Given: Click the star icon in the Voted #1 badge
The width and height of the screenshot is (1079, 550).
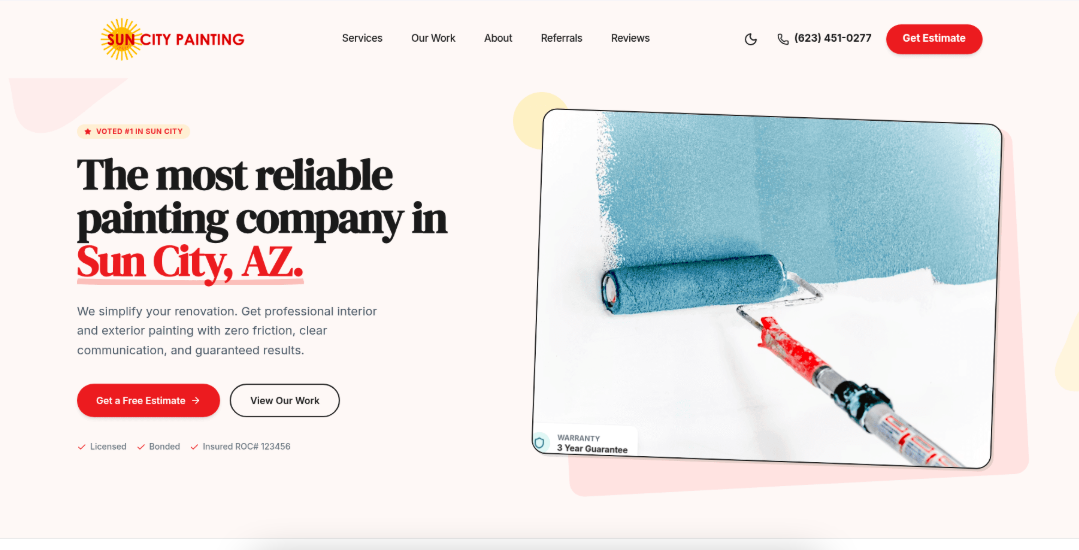Looking at the screenshot, I should point(87,131).
